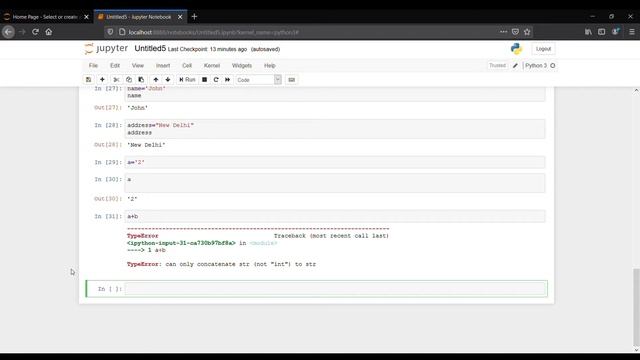This screenshot has height=360, width=640.
Task: Cut selected cells with scissors icon
Action: 116,80
